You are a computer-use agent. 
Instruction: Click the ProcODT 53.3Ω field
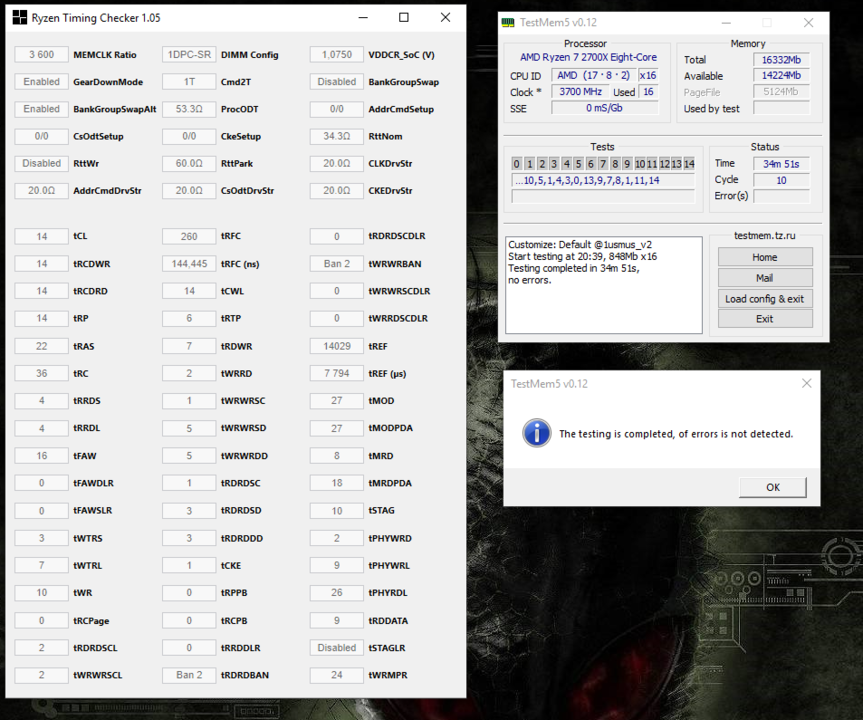click(x=189, y=109)
